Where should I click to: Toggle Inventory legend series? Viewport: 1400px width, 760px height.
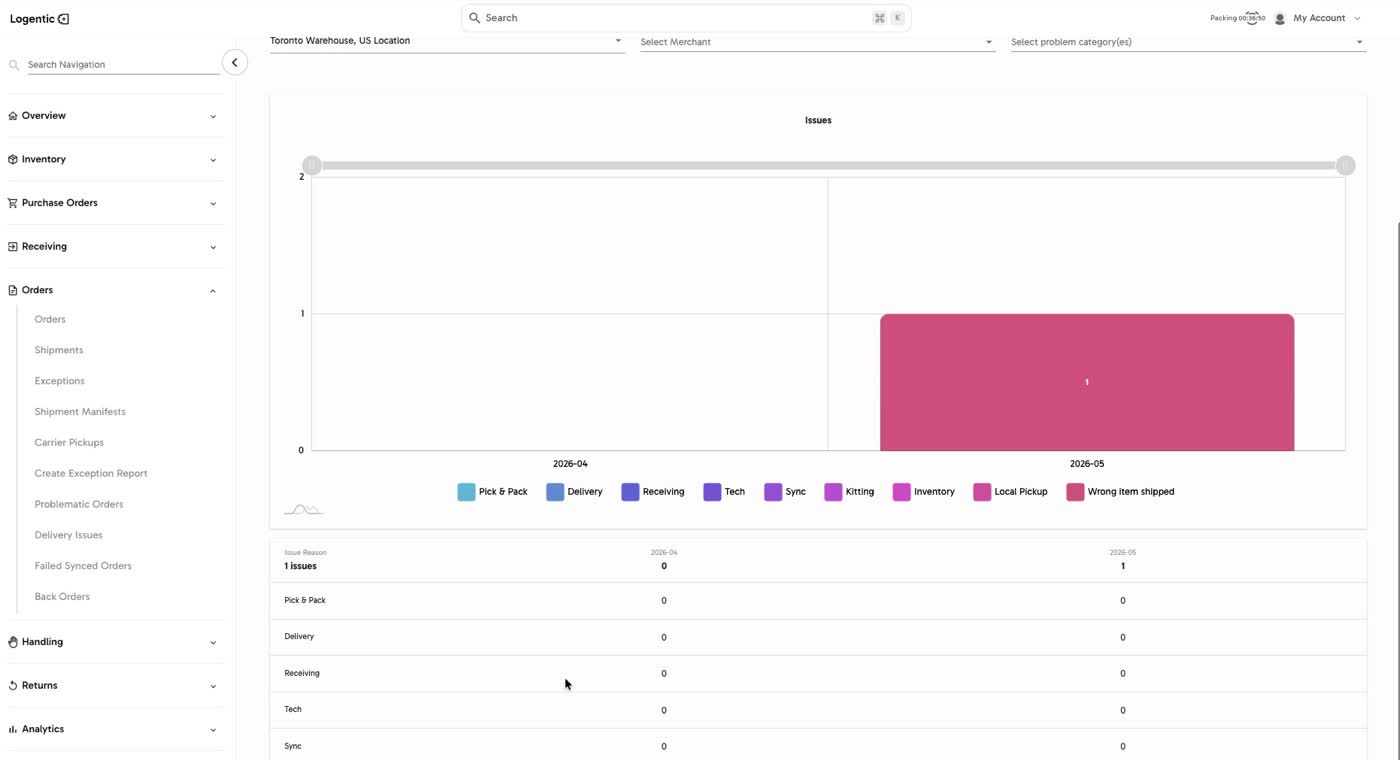coord(923,492)
